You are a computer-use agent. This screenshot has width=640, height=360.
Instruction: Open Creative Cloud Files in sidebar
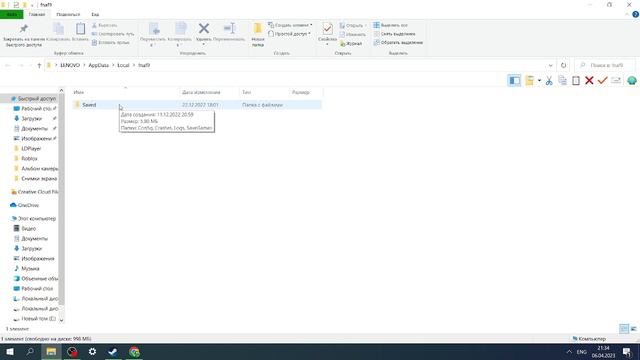pyautogui.click(x=34, y=192)
